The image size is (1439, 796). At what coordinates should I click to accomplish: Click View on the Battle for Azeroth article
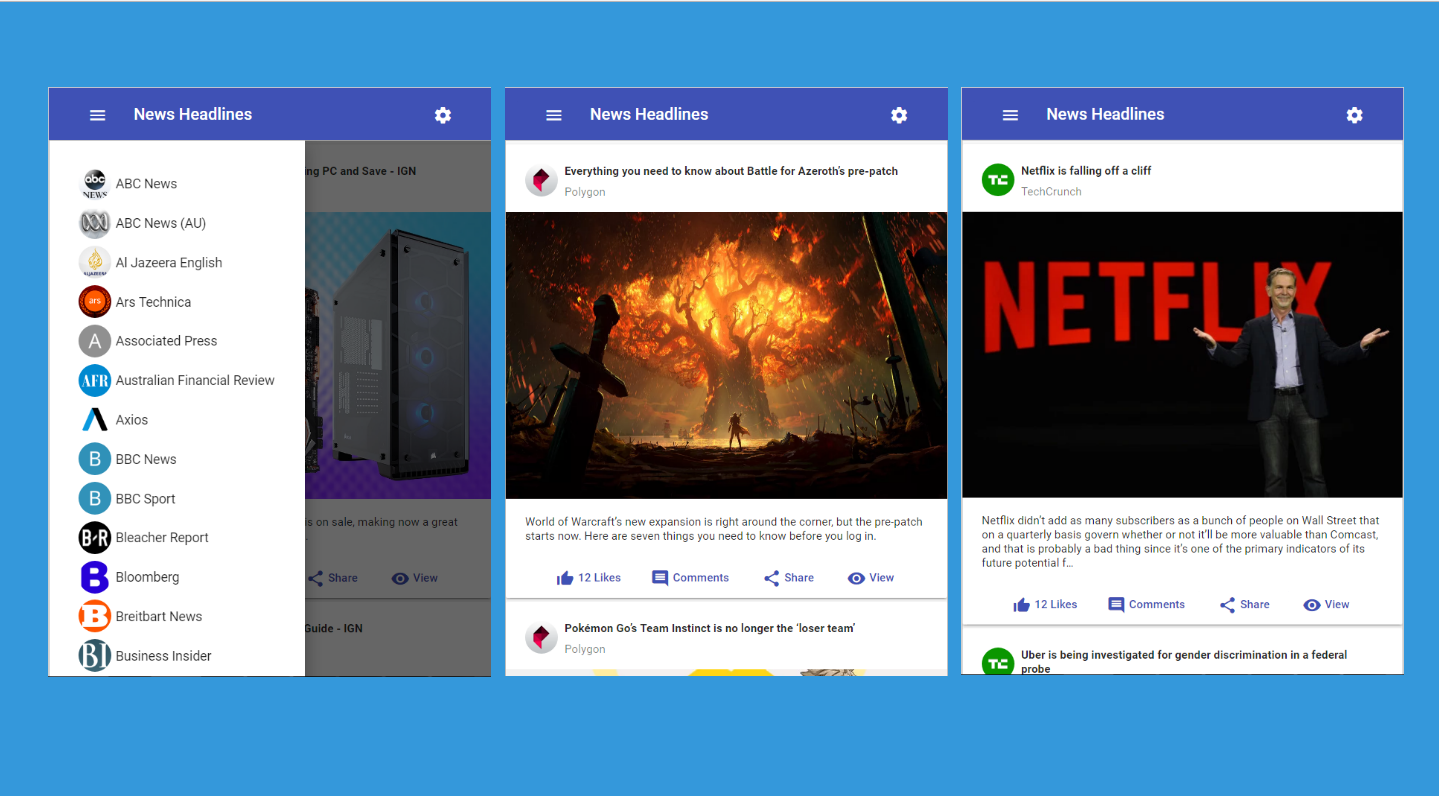870,578
